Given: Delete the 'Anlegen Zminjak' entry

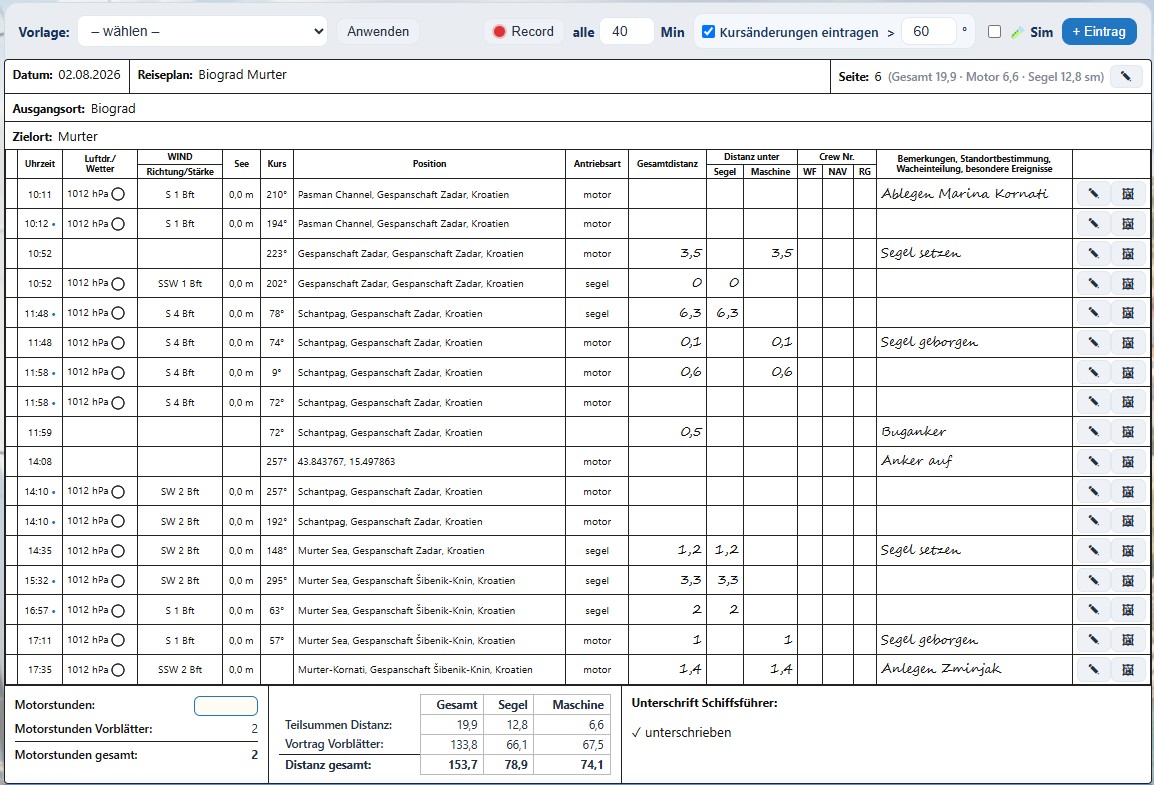Looking at the screenshot, I should click(1128, 669).
